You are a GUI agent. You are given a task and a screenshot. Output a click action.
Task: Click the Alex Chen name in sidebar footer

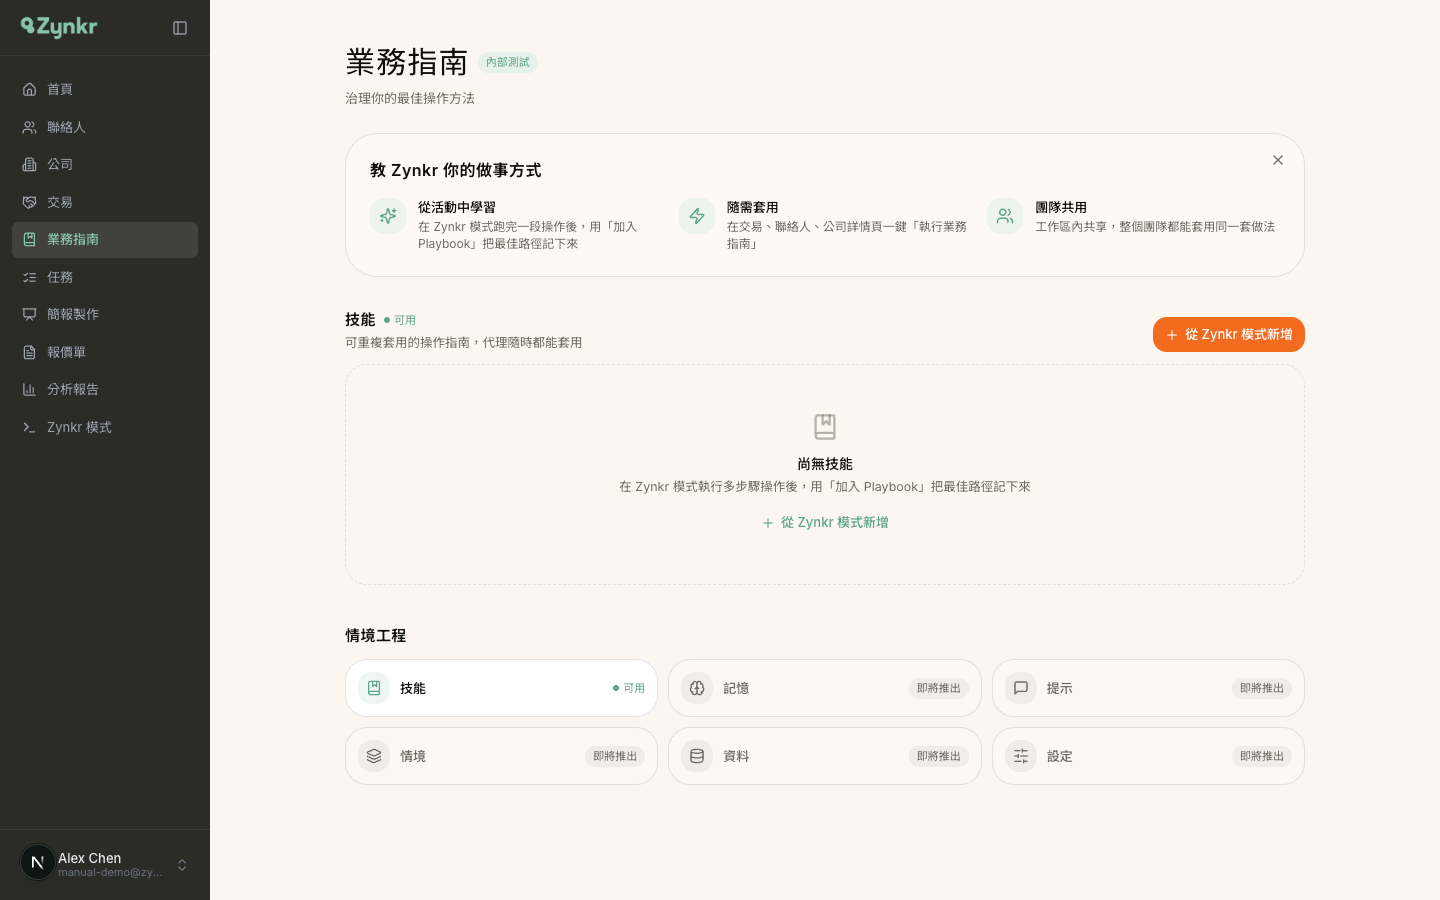pyautogui.click(x=90, y=858)
